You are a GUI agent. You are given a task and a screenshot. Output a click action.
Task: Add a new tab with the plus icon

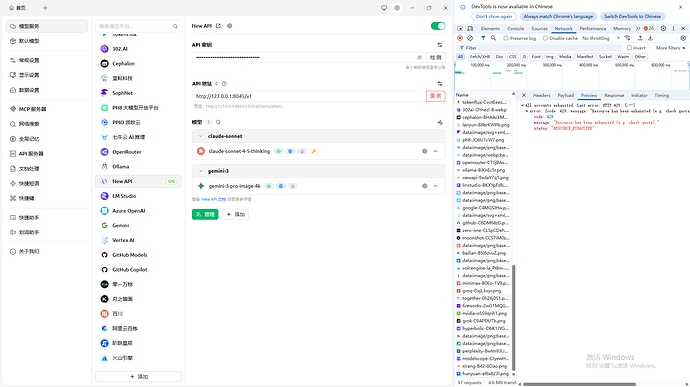(45, 7)
